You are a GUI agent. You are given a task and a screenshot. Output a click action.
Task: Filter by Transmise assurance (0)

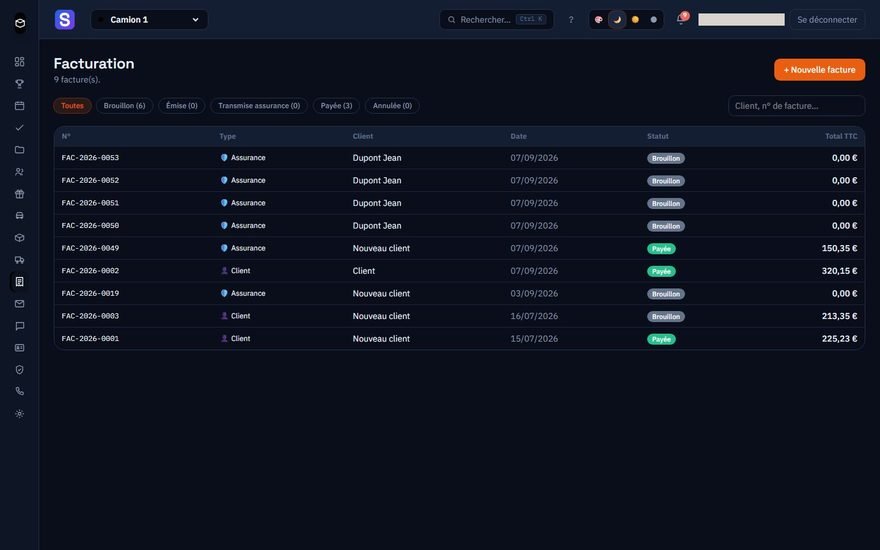pyautogui.click(x=259, y=106)
